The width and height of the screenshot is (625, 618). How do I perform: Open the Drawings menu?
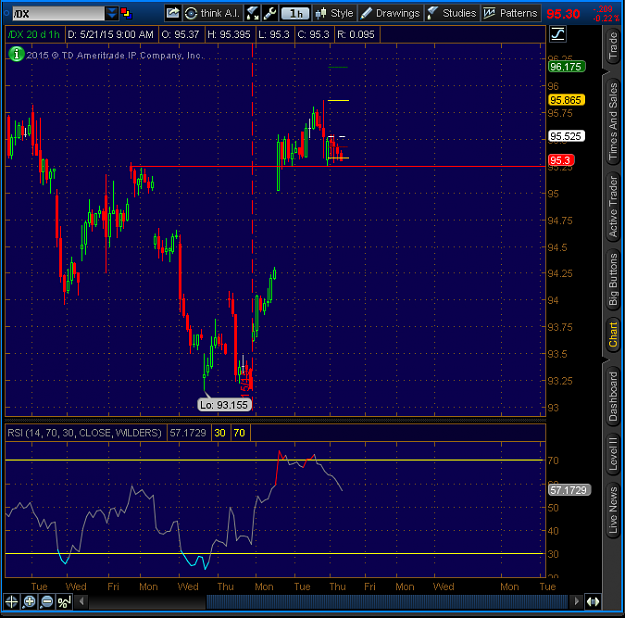pos(390,13)
